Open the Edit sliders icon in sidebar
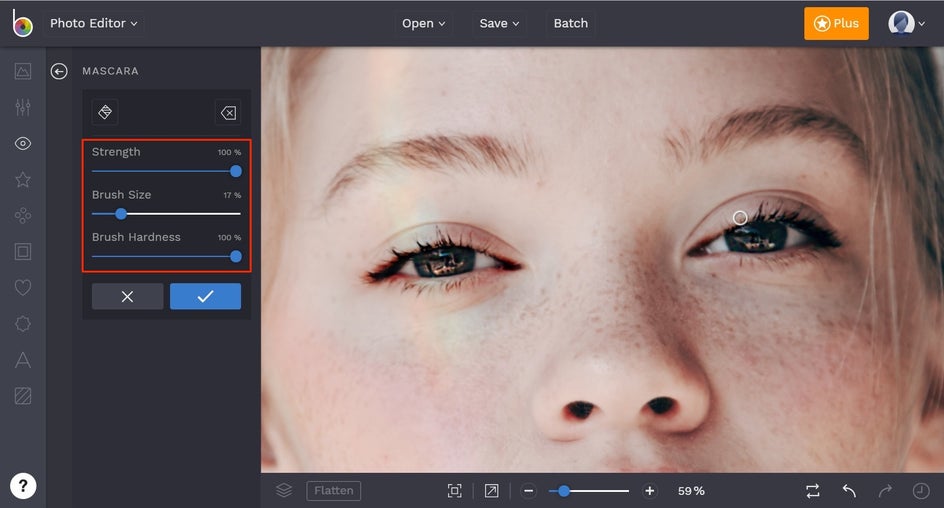 (x=23, y=108)
